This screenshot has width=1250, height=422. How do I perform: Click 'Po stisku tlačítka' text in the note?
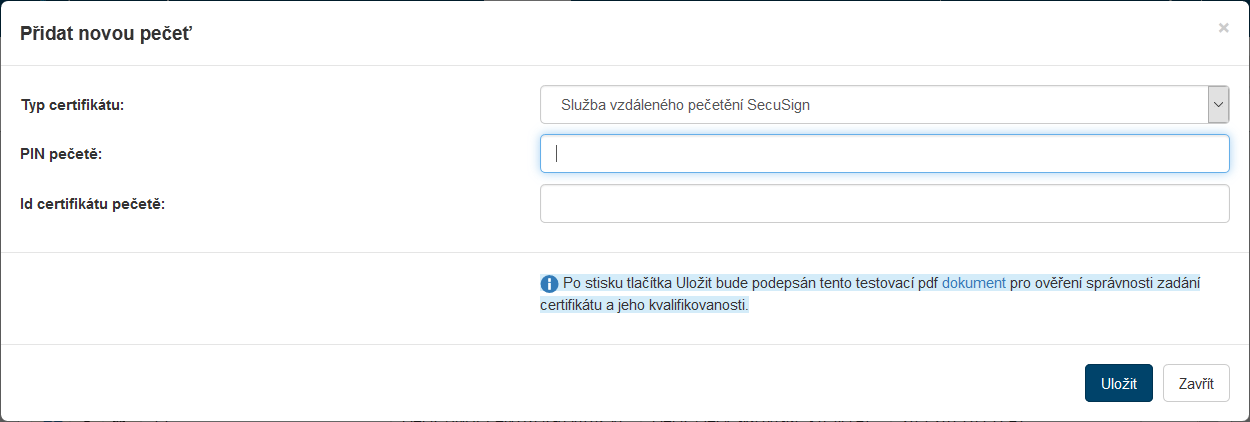617,283
